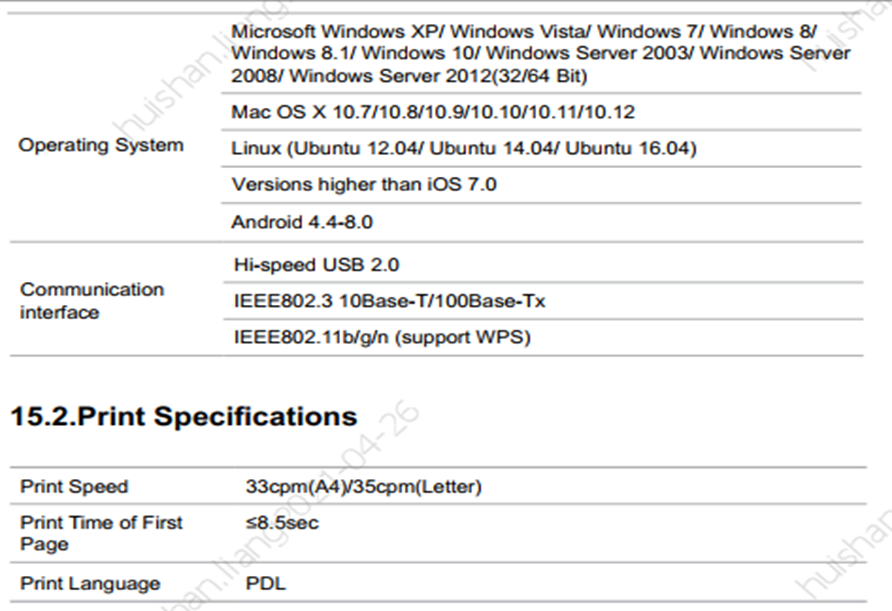
Task: Click the 15.2.Print Specifications heading
Action: click(184, 416)
